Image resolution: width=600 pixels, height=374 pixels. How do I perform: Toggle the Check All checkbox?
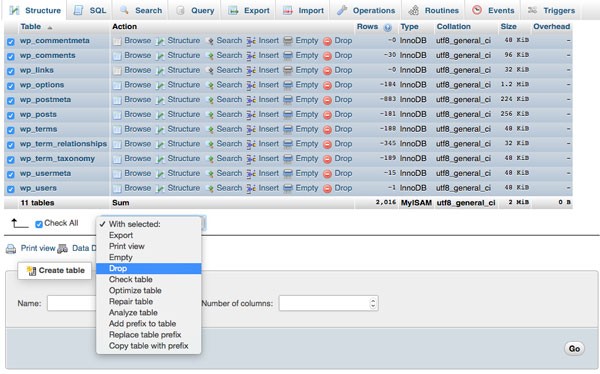(39, 224)
